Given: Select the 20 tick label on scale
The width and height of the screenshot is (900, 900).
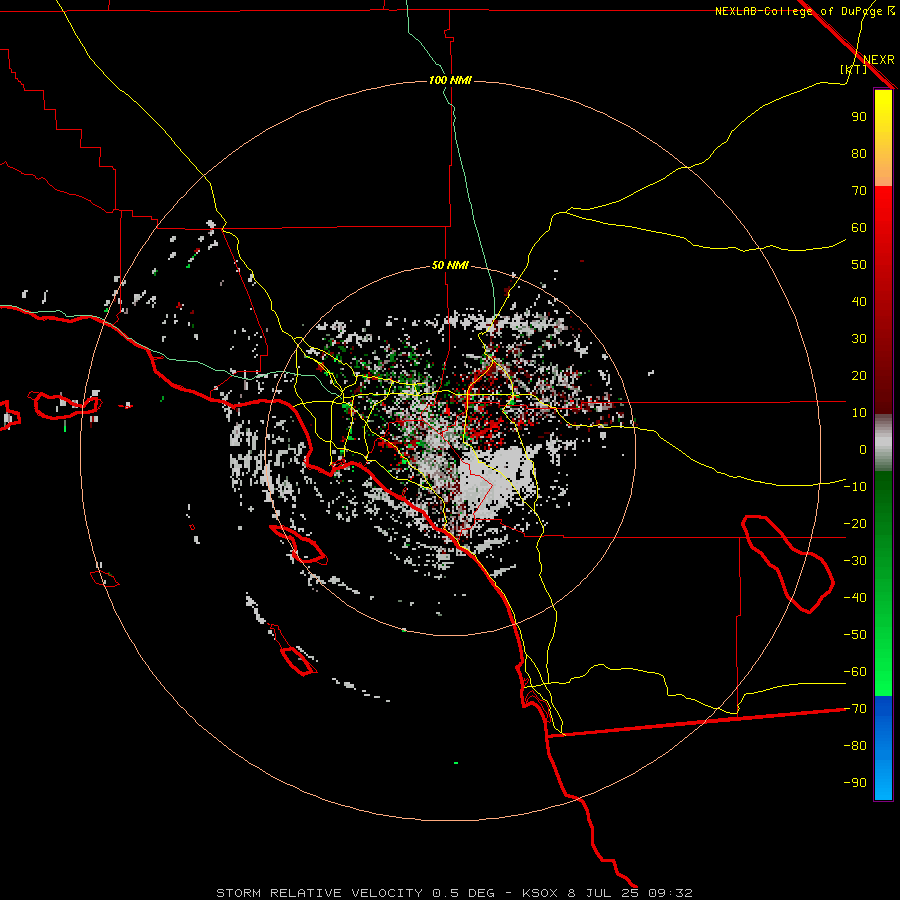Looking at the screenshot, I should 859,375.
